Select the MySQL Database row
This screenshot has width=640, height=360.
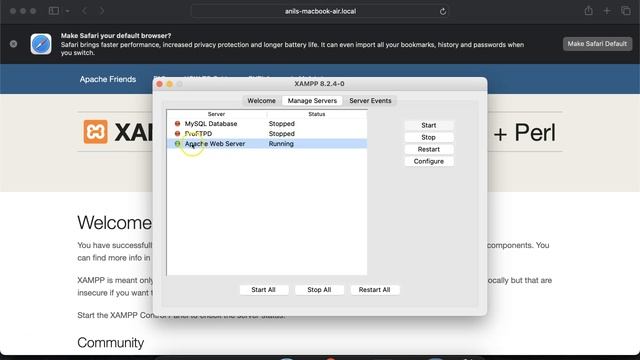tap(267, 124)
